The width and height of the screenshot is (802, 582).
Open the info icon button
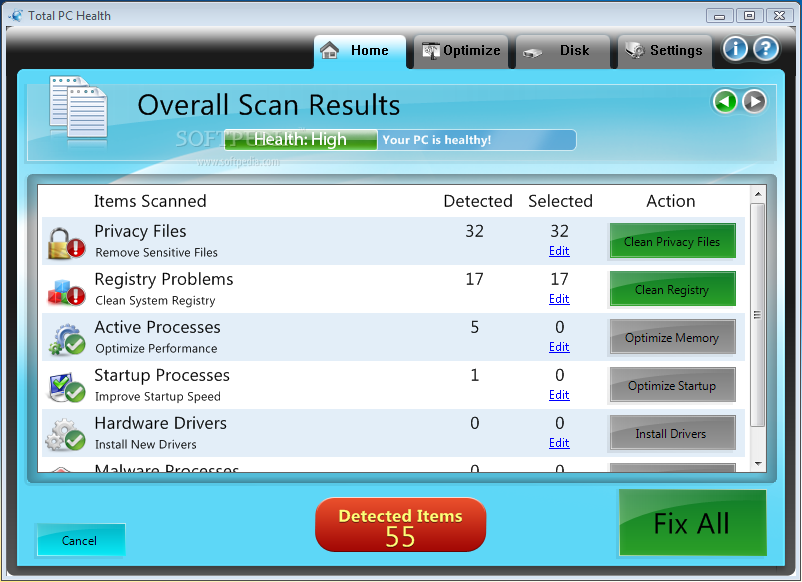click(x=735, y=49)
